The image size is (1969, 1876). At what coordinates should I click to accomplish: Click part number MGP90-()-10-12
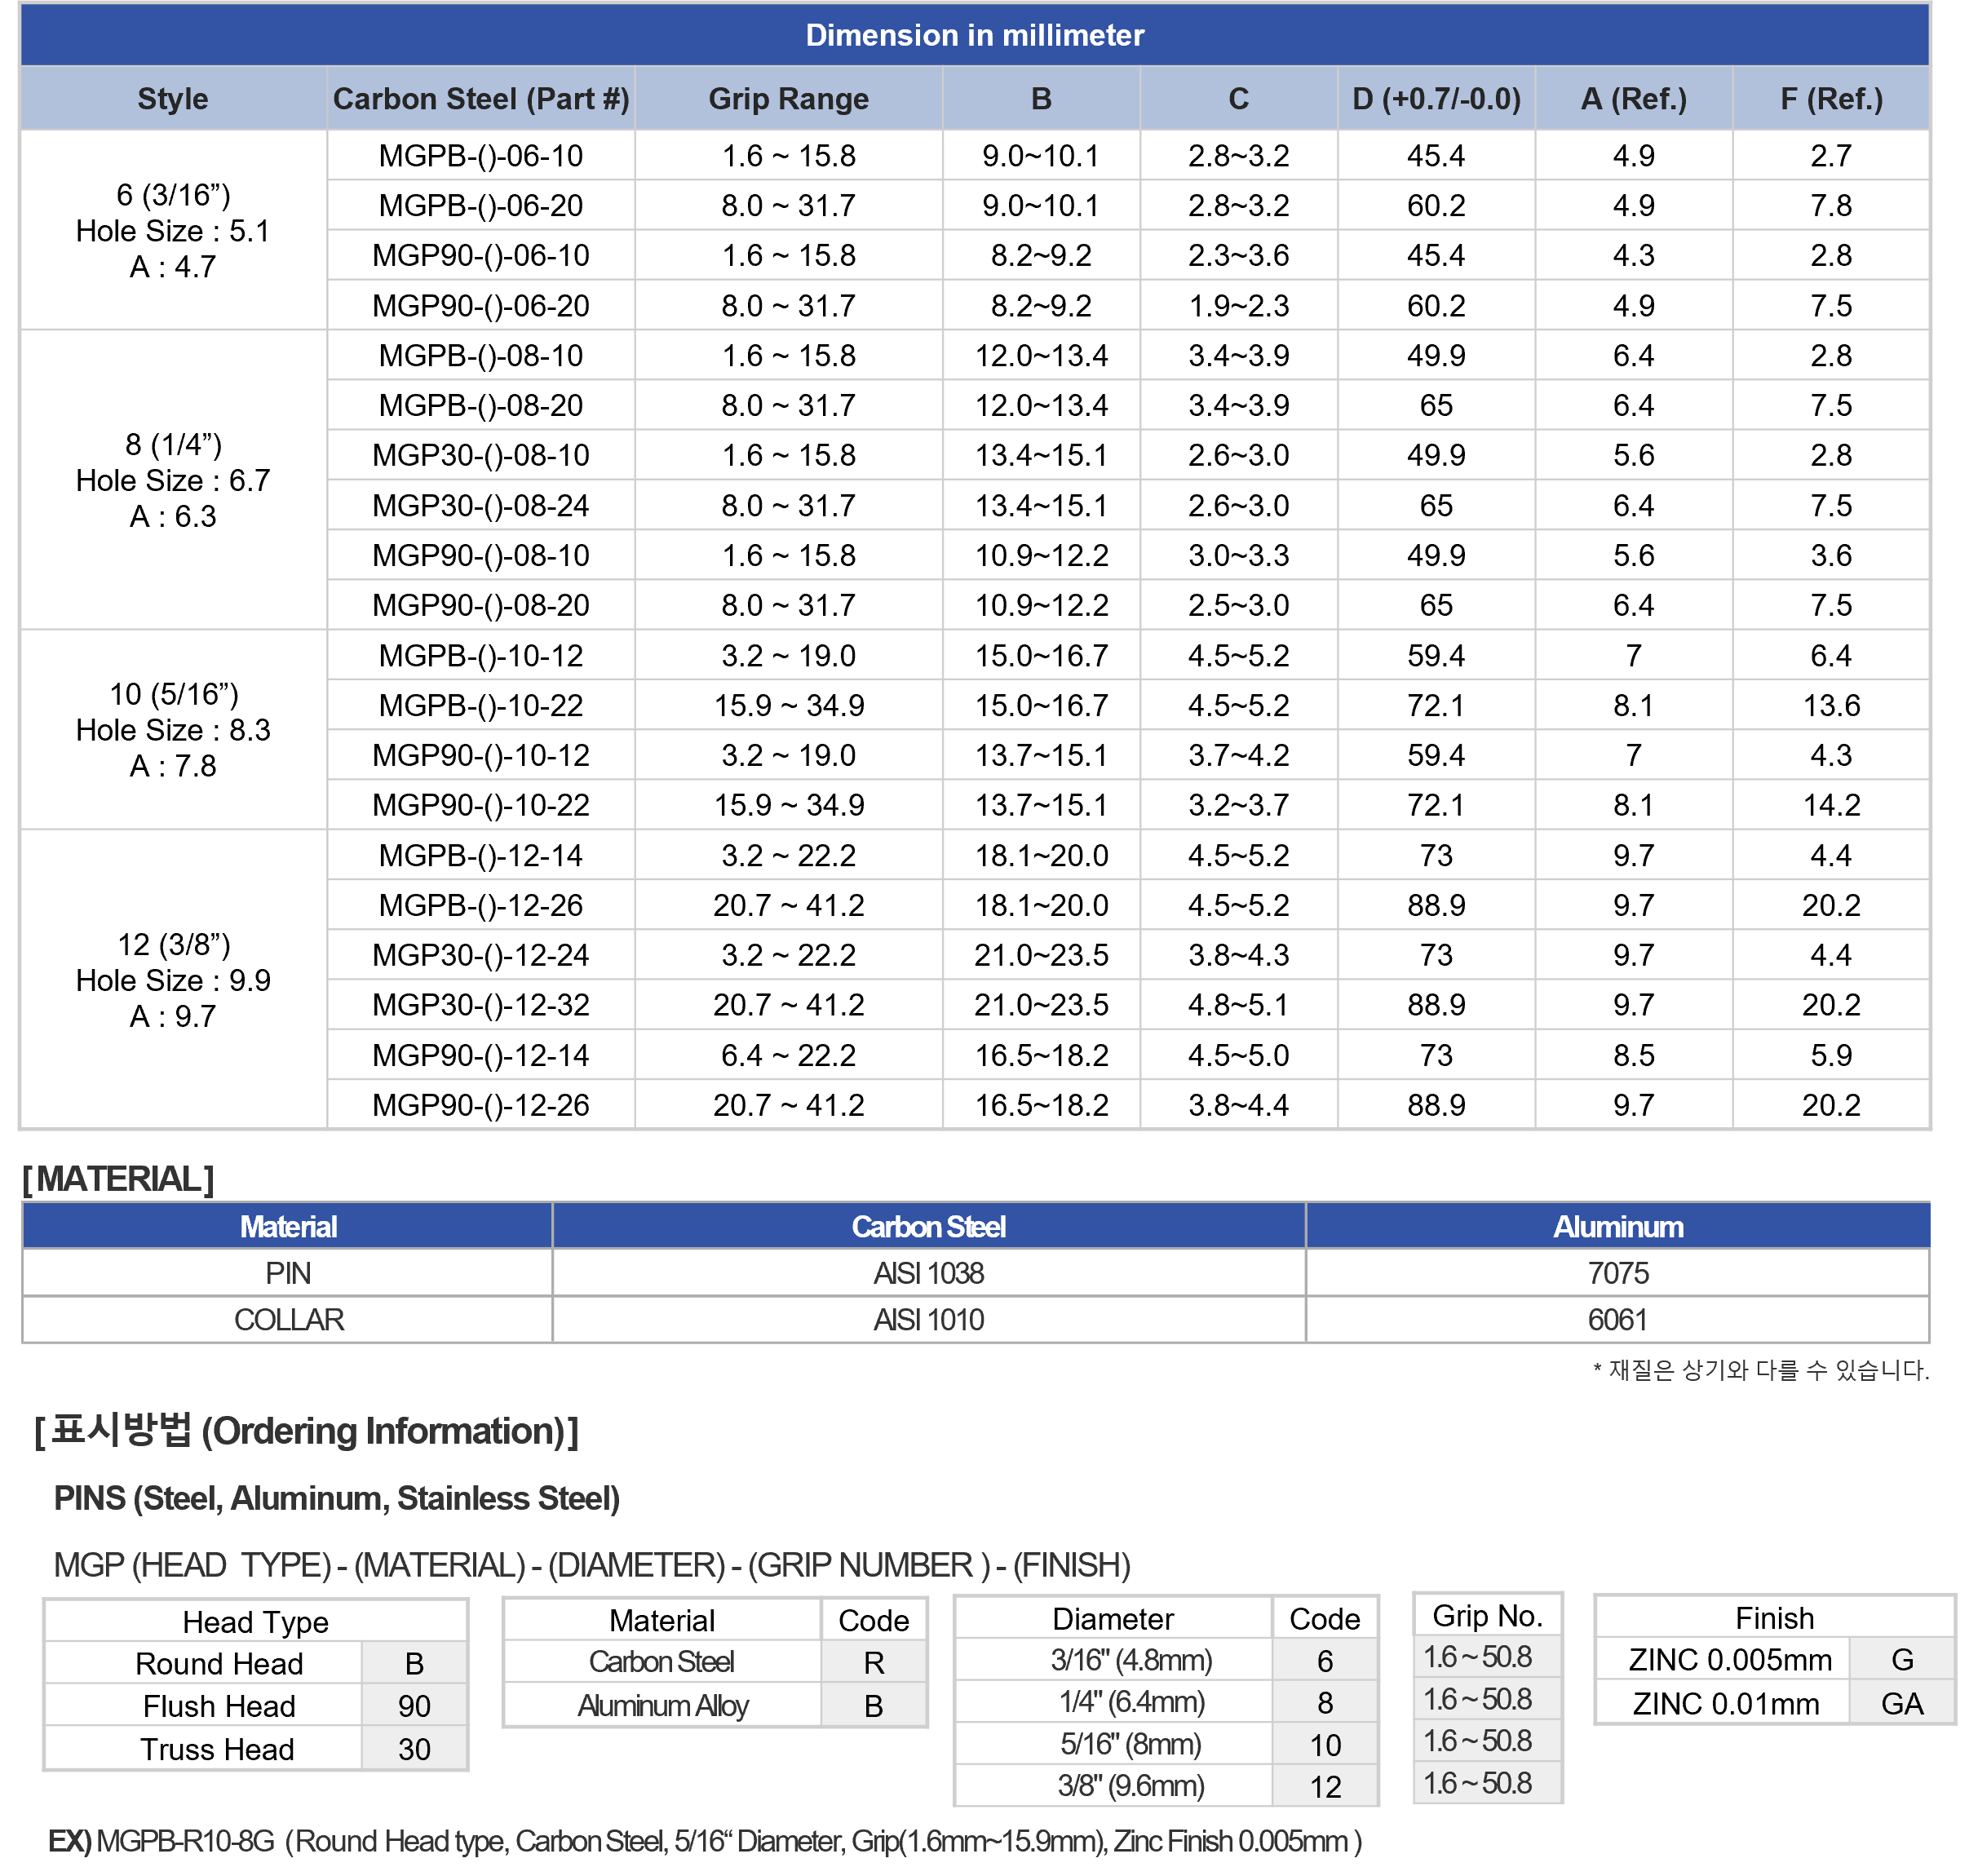coord(481,756)
